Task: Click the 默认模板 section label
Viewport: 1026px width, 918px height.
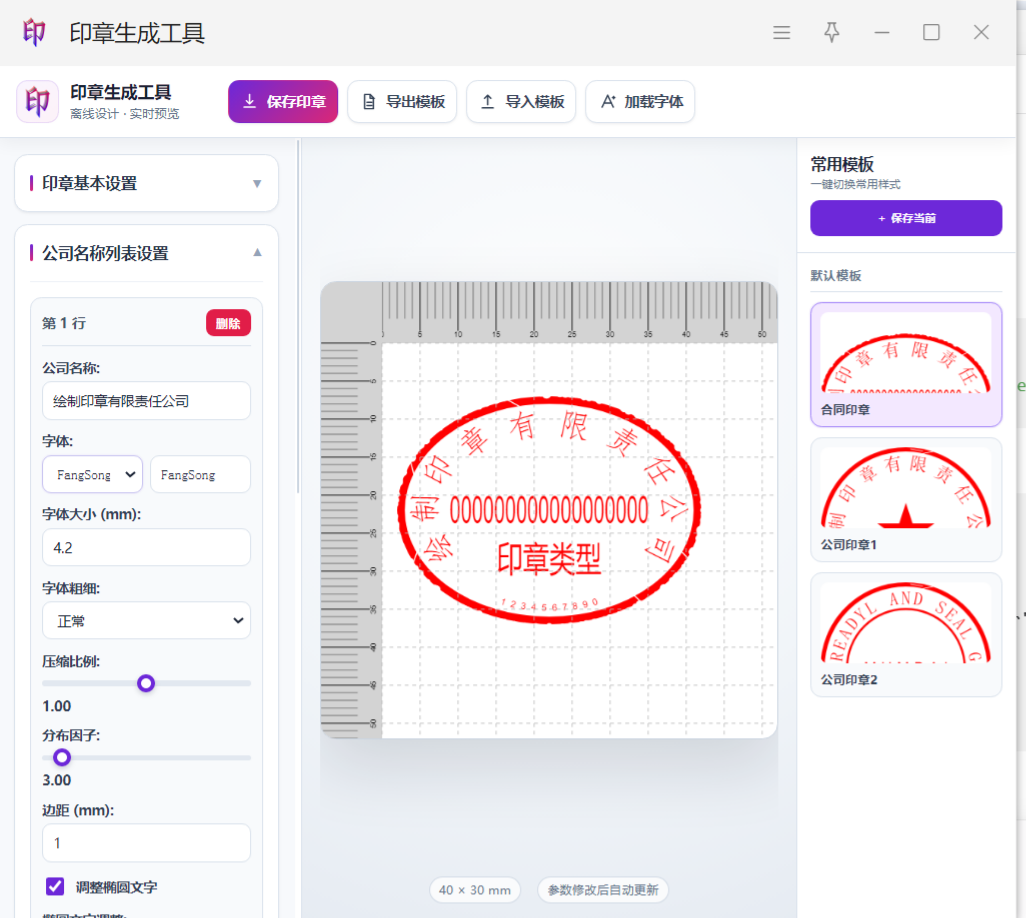Action: click(x=836, y=275)
